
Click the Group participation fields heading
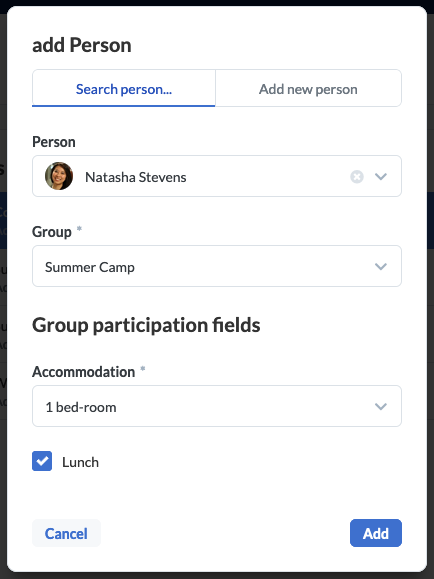click(146, 325)
